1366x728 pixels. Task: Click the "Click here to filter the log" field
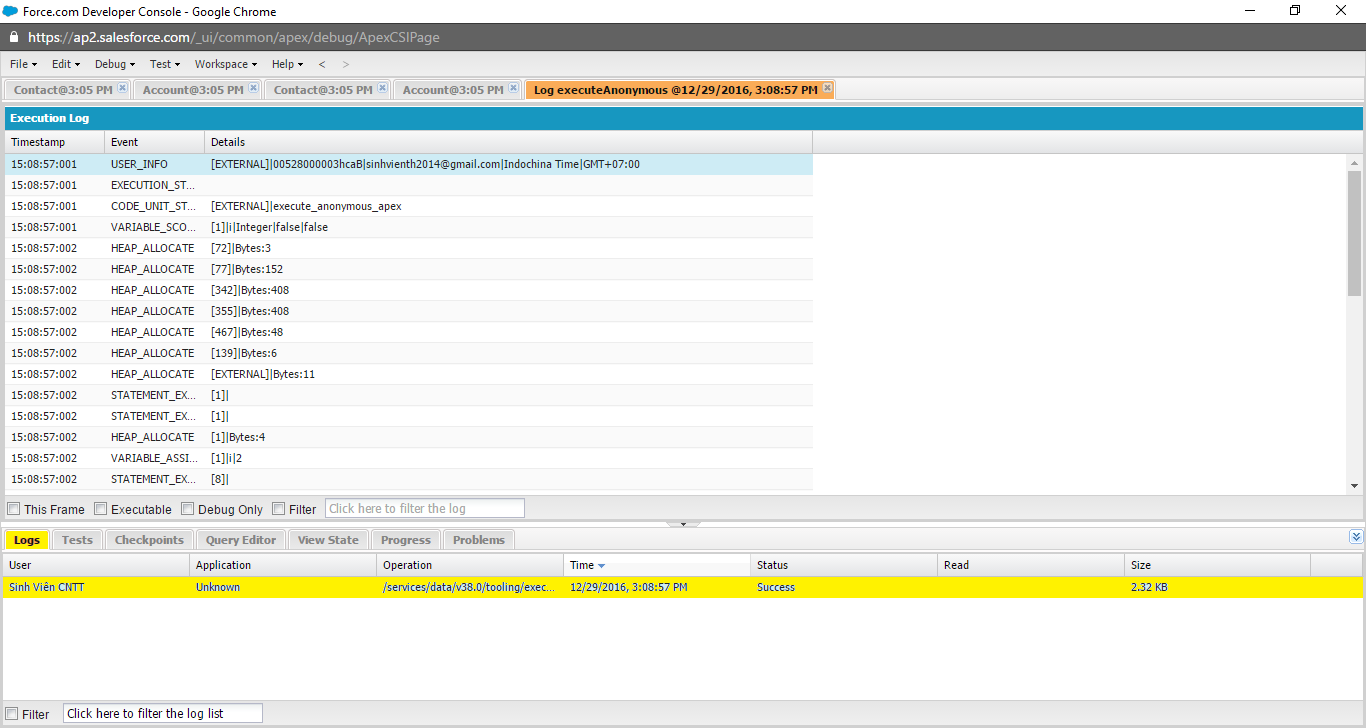coord(424,508)
